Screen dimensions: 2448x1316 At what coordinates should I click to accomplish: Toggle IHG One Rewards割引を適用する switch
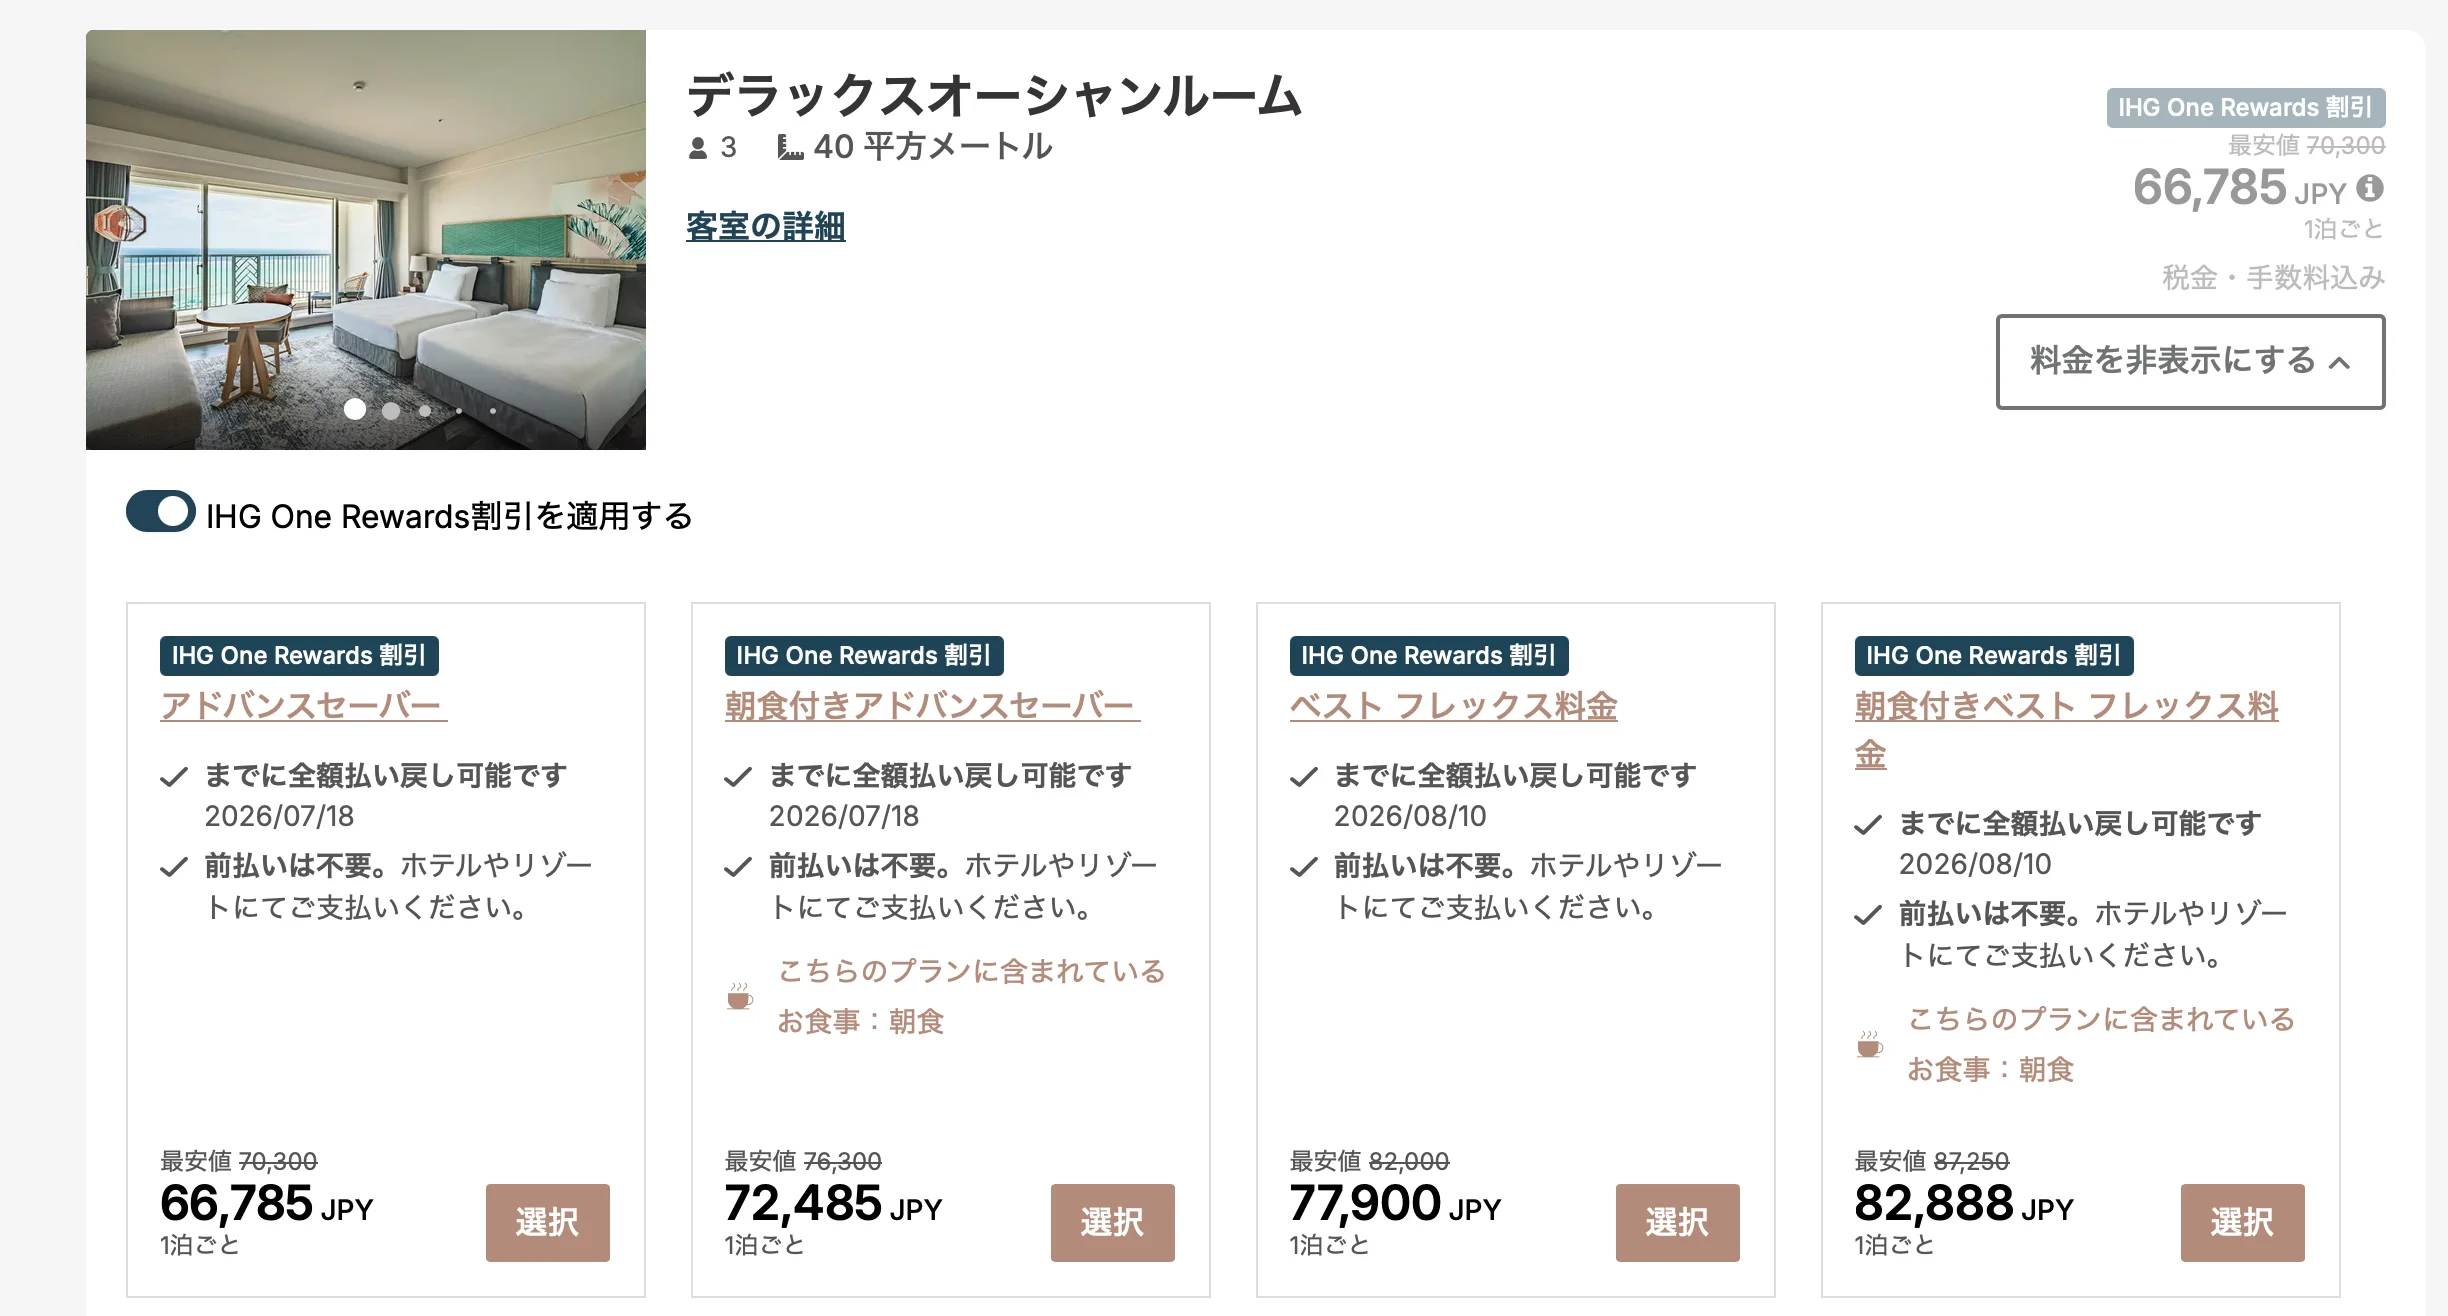point(161,512)
